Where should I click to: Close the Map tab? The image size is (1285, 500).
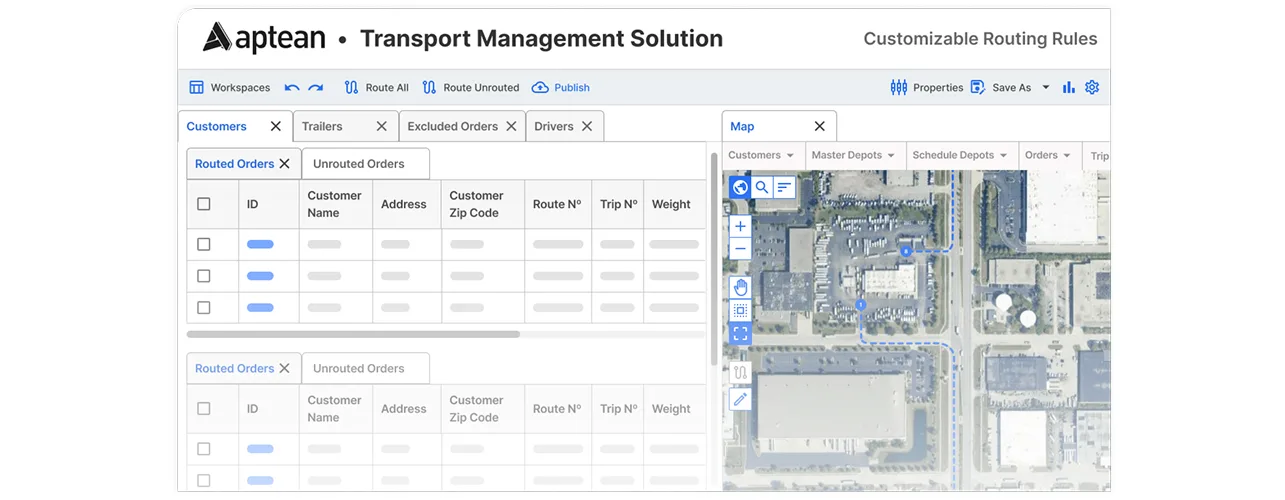tap(820, 127)
